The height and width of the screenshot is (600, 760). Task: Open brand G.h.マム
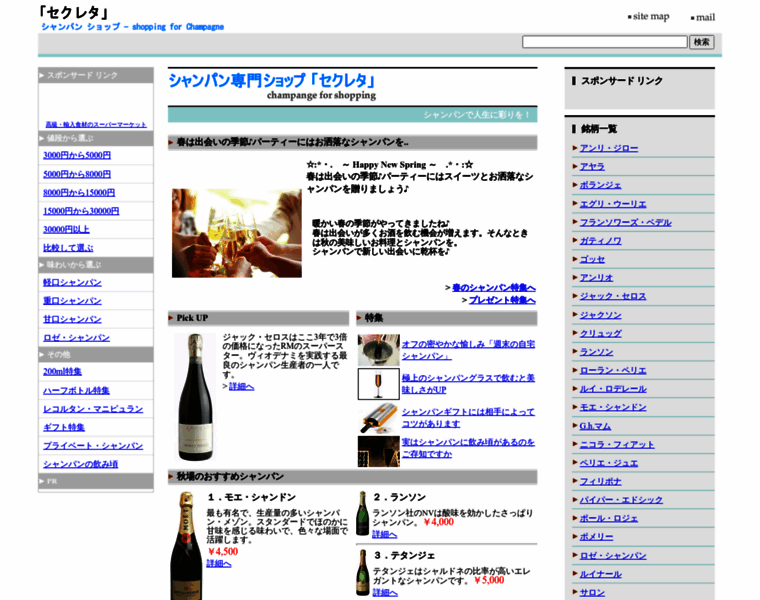[x=595, y=426]
